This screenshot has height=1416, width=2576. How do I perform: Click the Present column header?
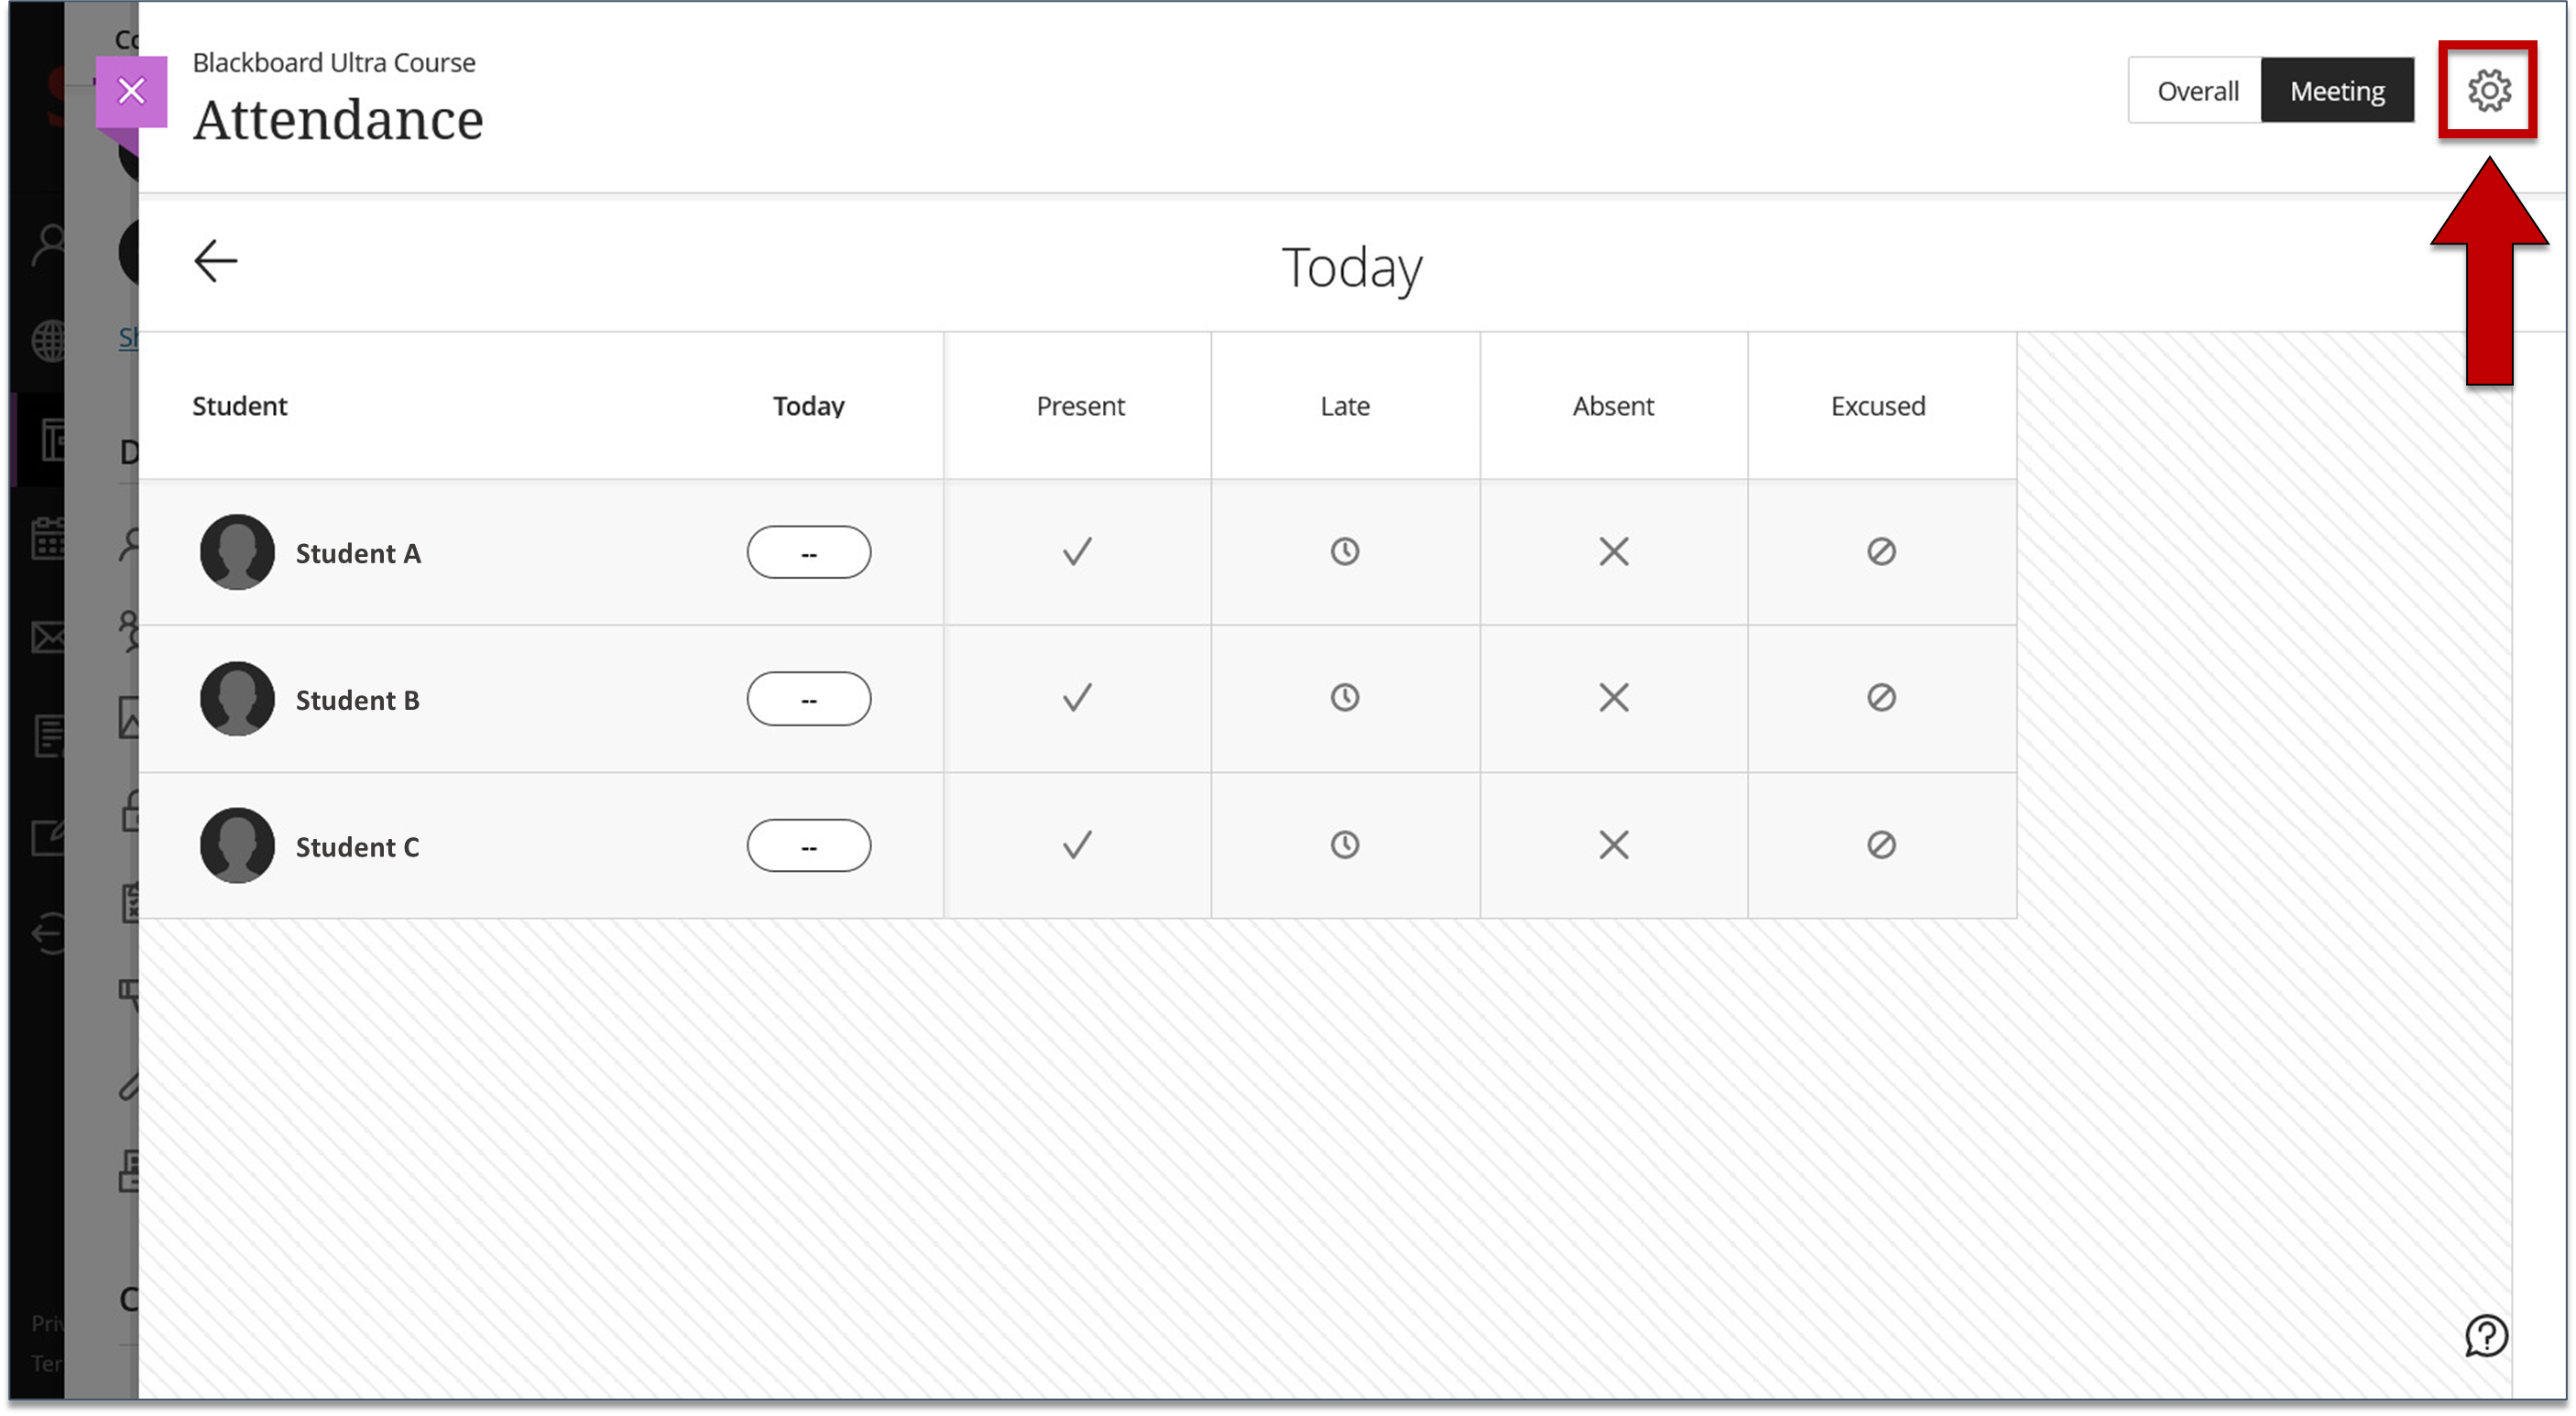click(1080, 406)
